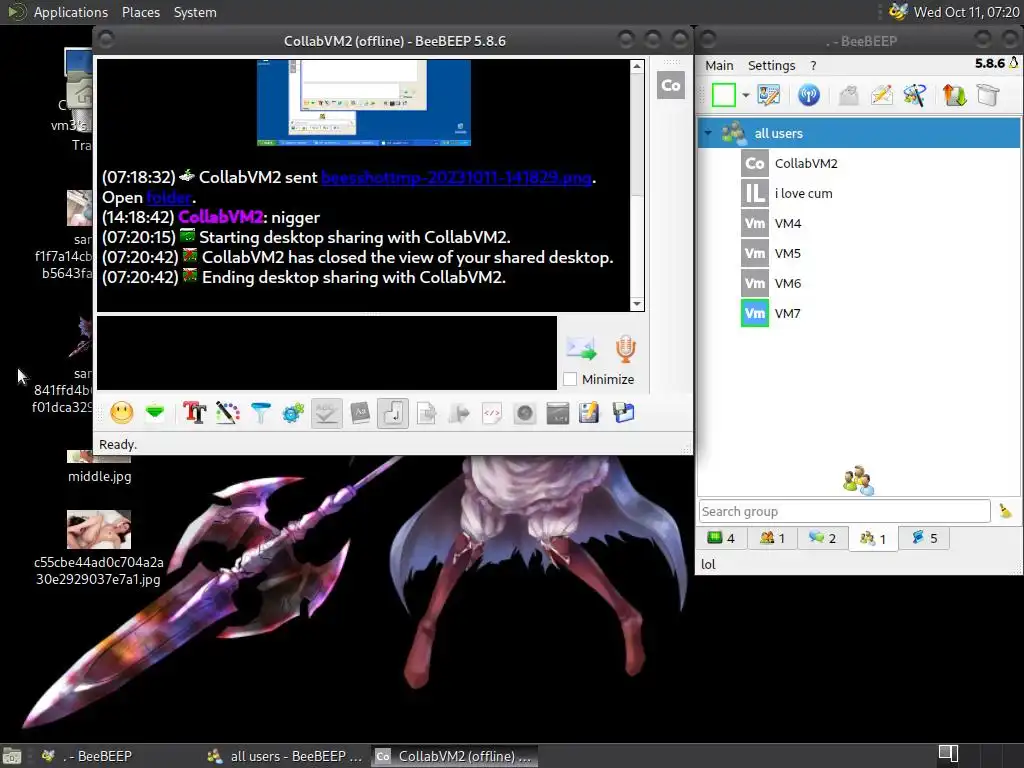This screenshot has width=1024, height=768.
Task: Click the chat scrollbar down arrow
Action: (x=637, y=304)
